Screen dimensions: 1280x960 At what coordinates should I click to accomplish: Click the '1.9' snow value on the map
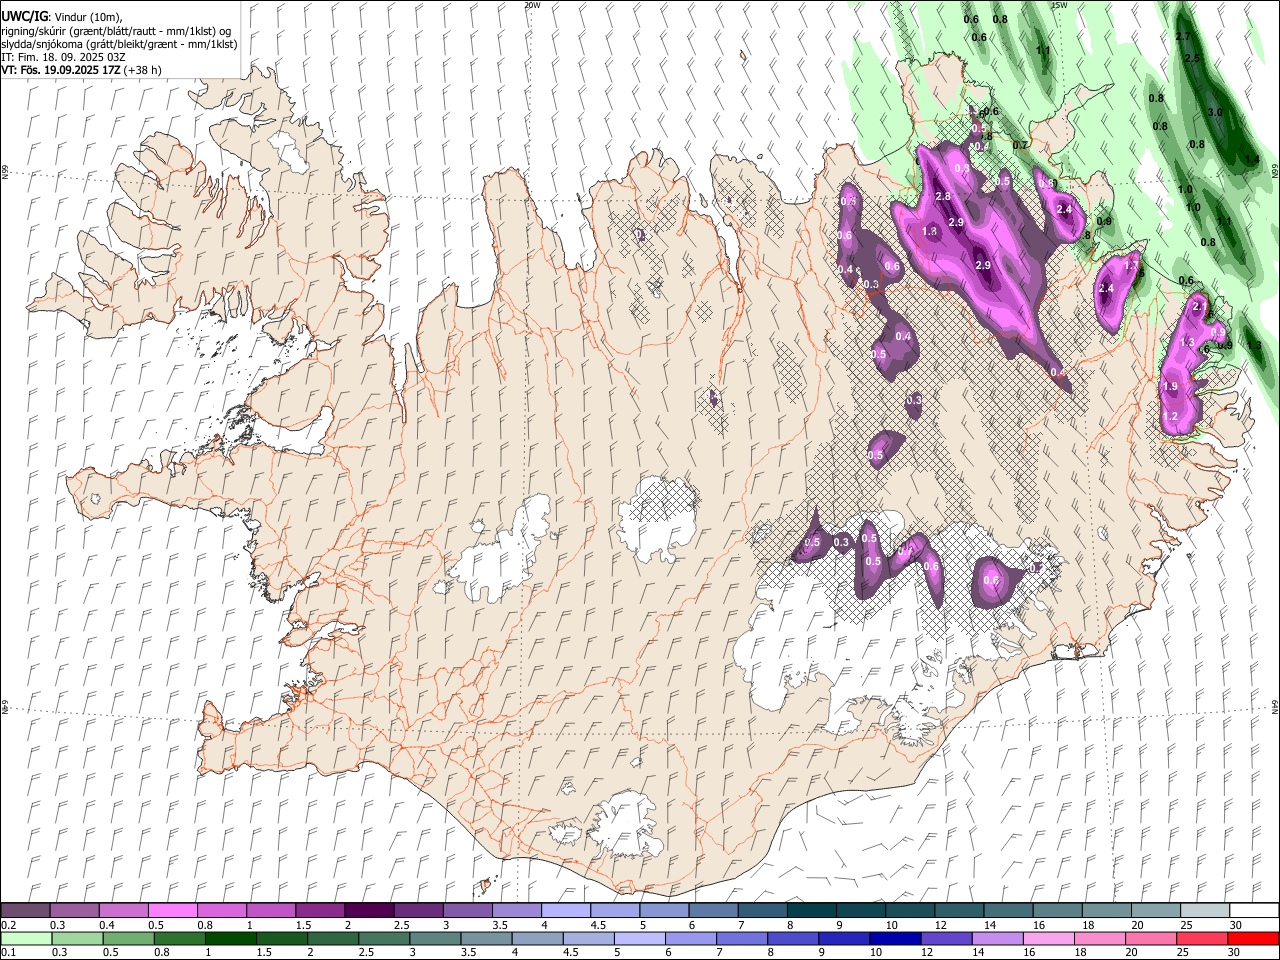tap(1171, 386)
